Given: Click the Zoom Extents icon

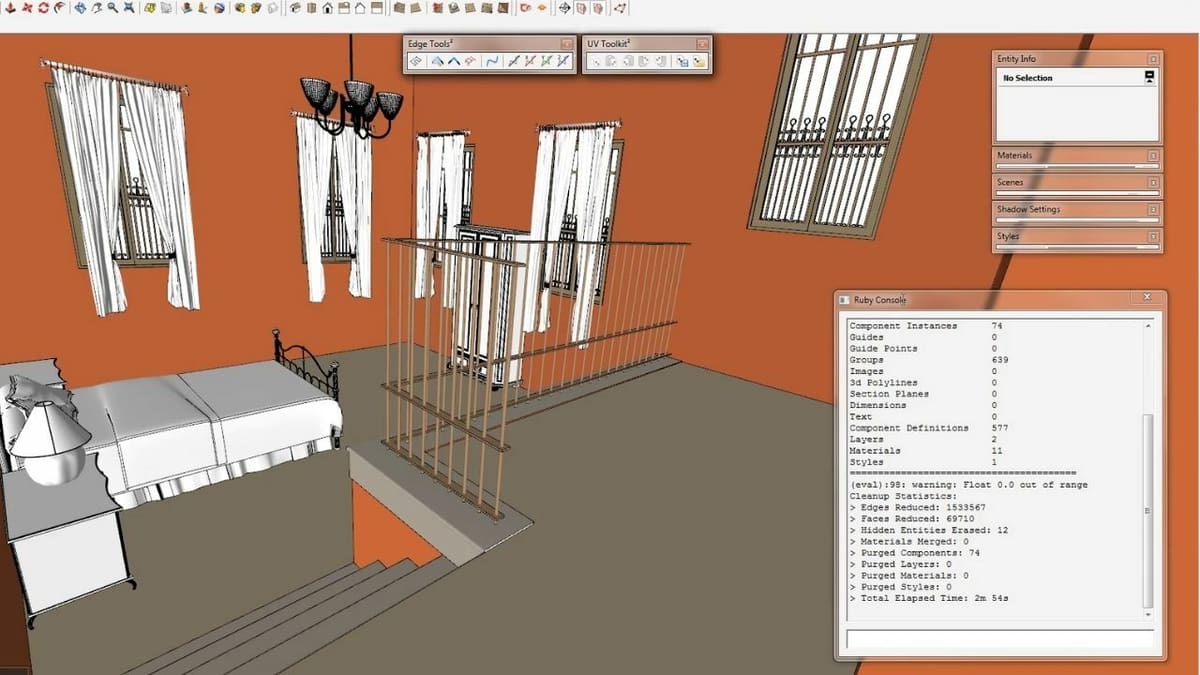Looking at the screenshot, I should point(128,8).
